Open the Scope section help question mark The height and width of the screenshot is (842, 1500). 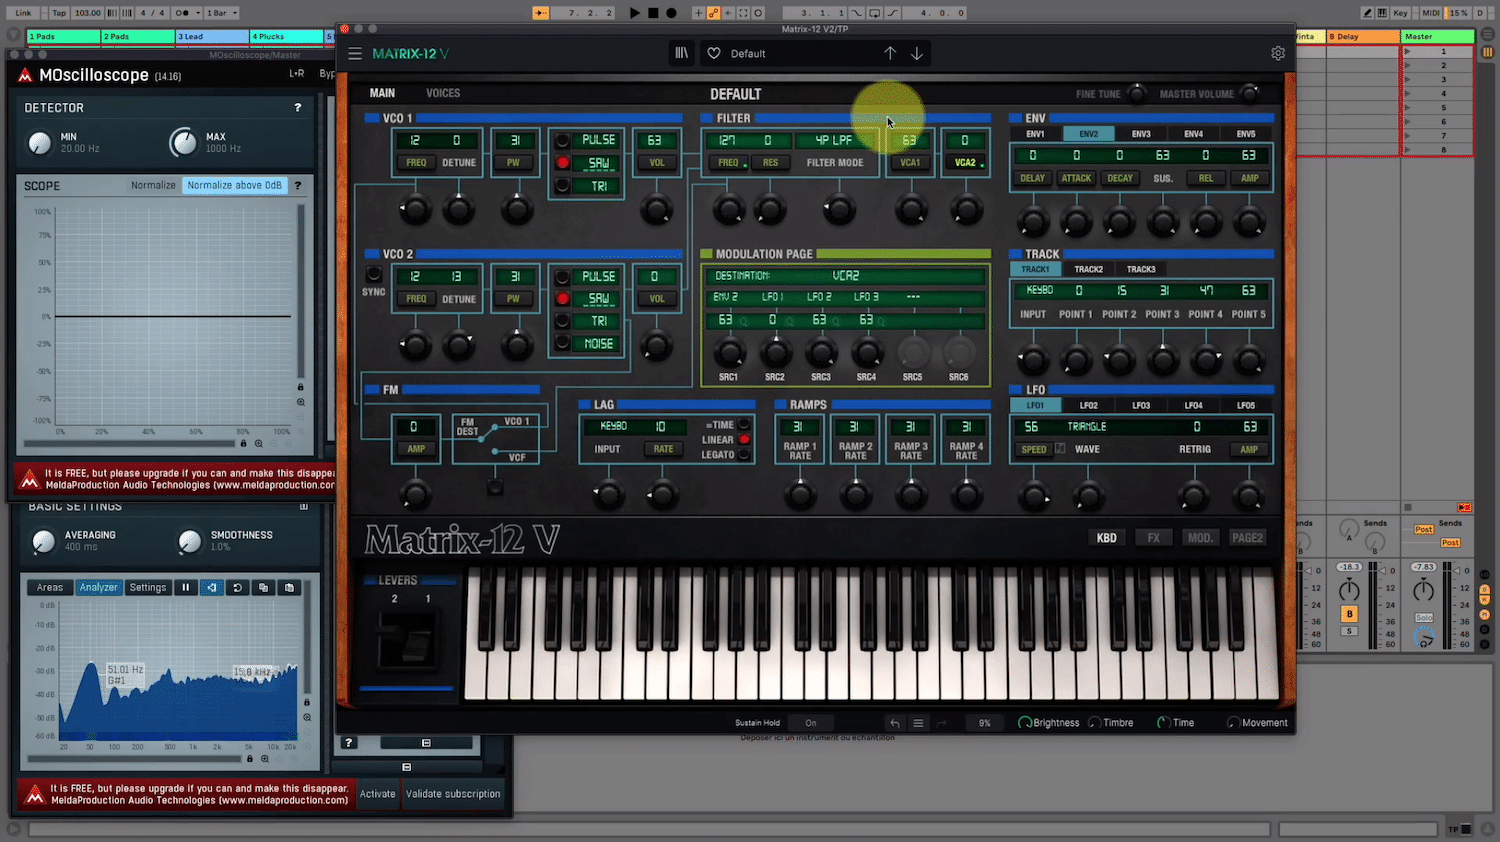[x=297, y=185]
